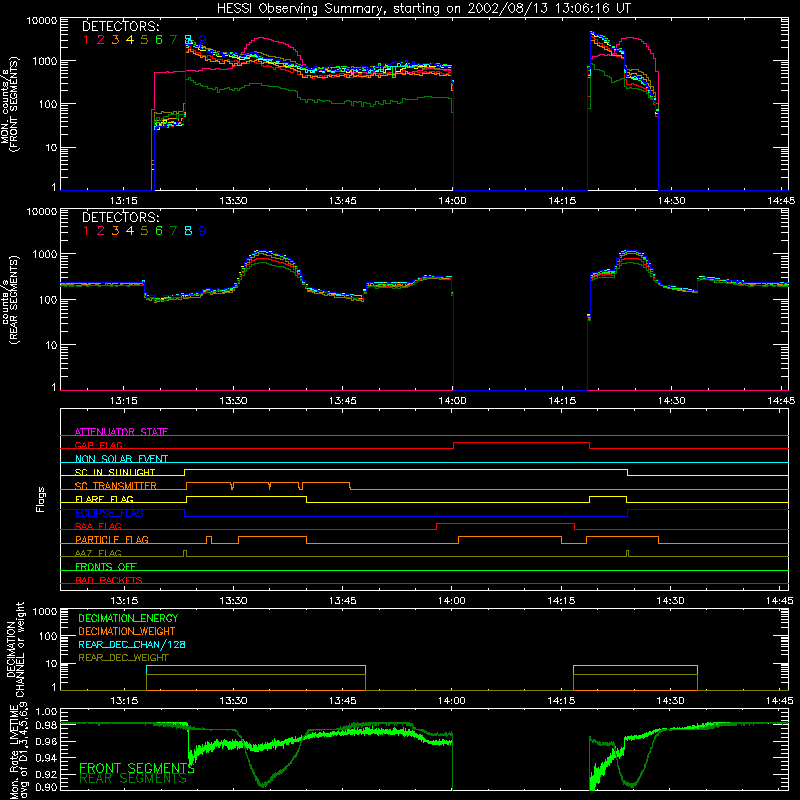Screen dimensions: 800x800
Task: Click 13:45 tick label under decimation plot
Action: coord(342,701)
